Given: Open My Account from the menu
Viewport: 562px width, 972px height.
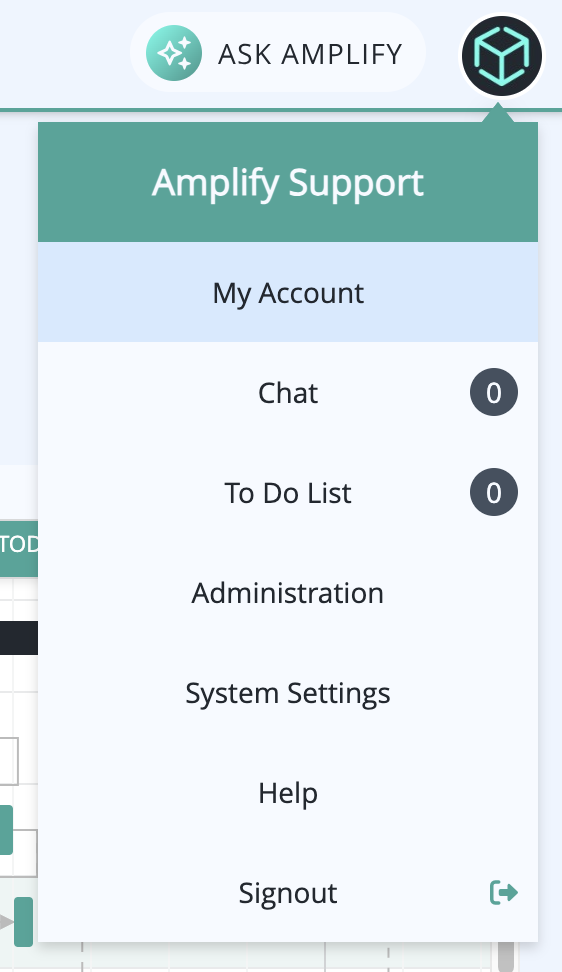Looking at the screenshot, I should (288, 292).
